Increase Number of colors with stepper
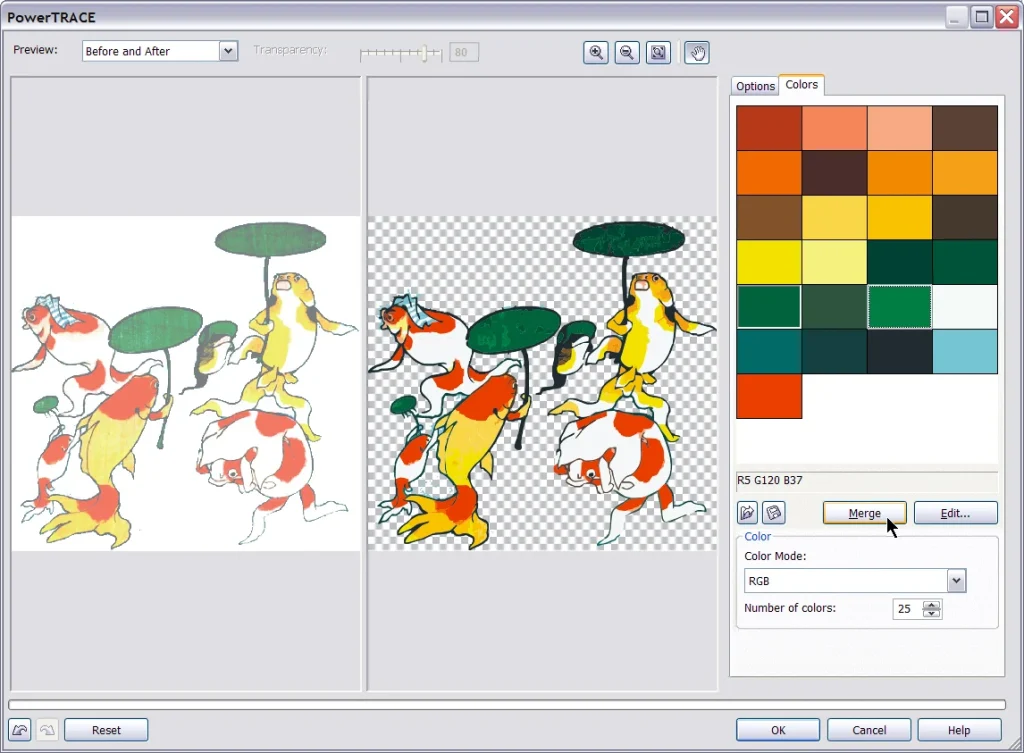Screen dimensions: 1024x753 (930, 604)
